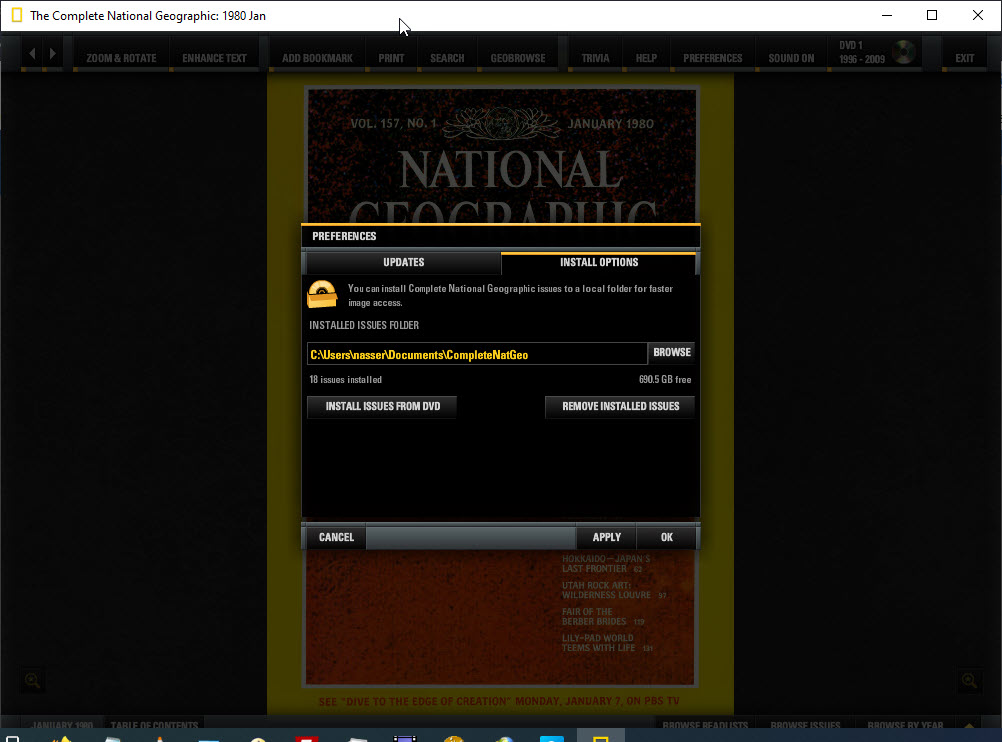Switch to the Updates tab

tap(403, 263)
